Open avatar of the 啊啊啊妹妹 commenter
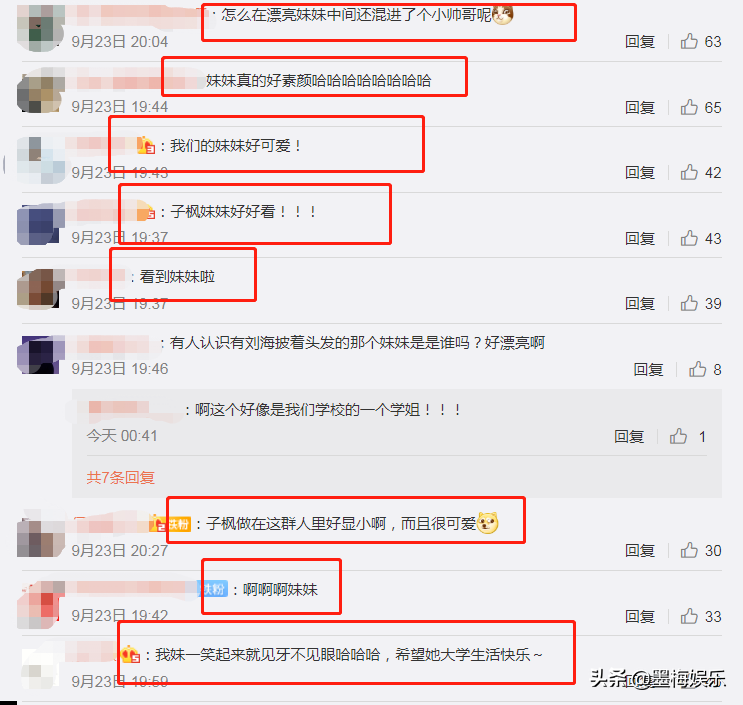Screen dimensions: 743x705 (40, 604)
